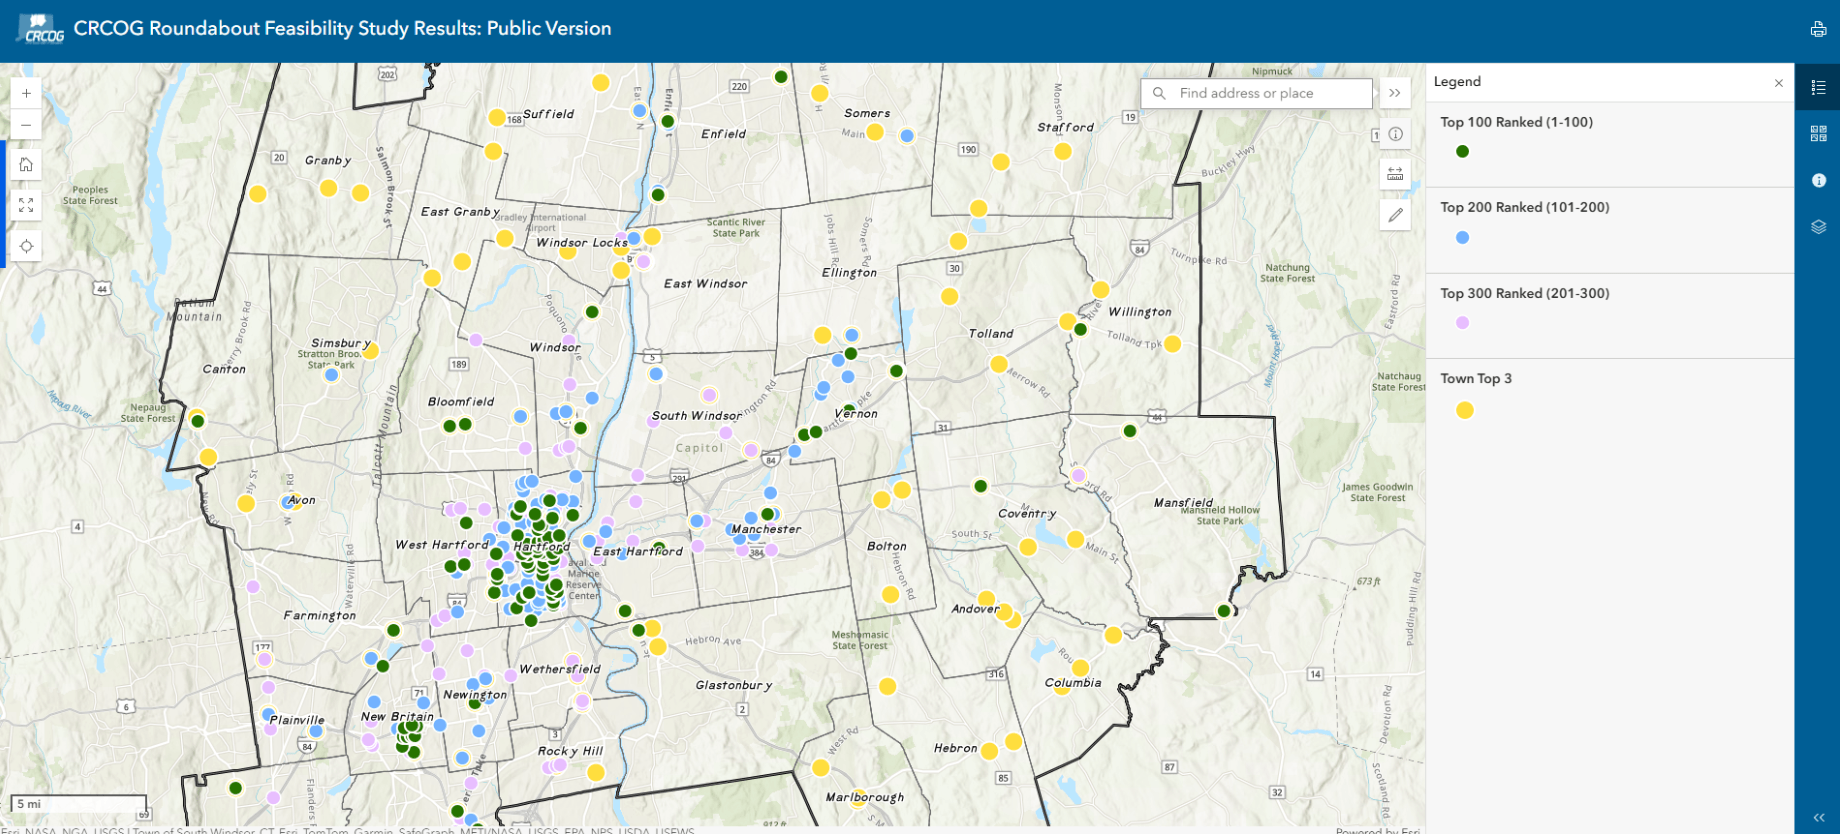Toggle the Legend panel icon

(x=1818, y=88)
